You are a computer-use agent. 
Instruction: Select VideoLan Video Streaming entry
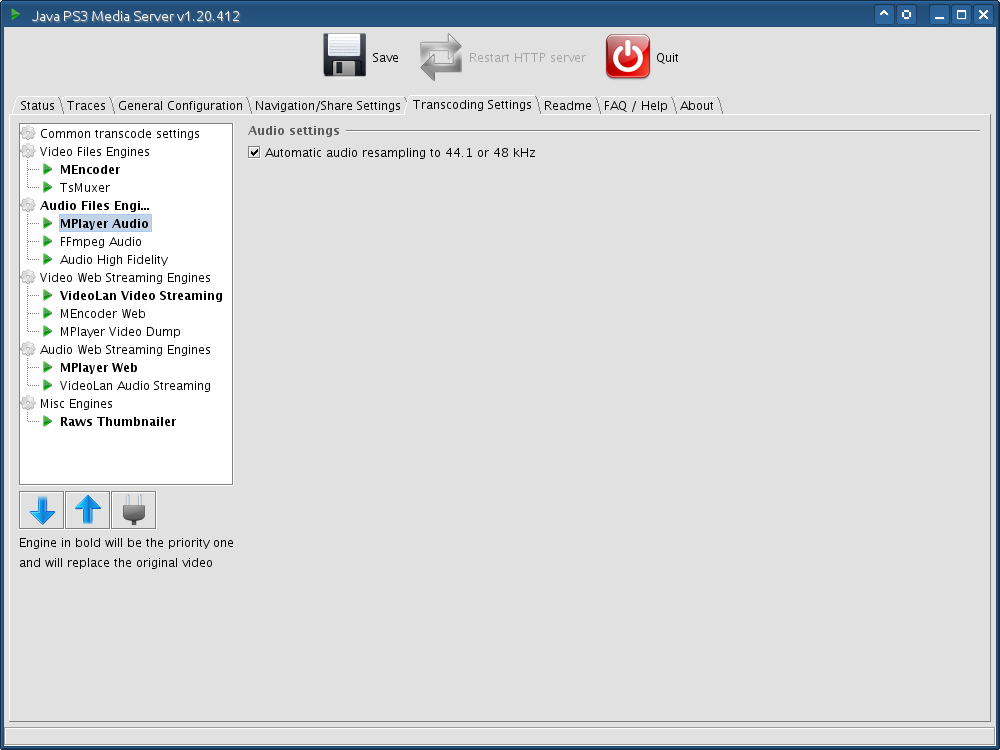142,296
